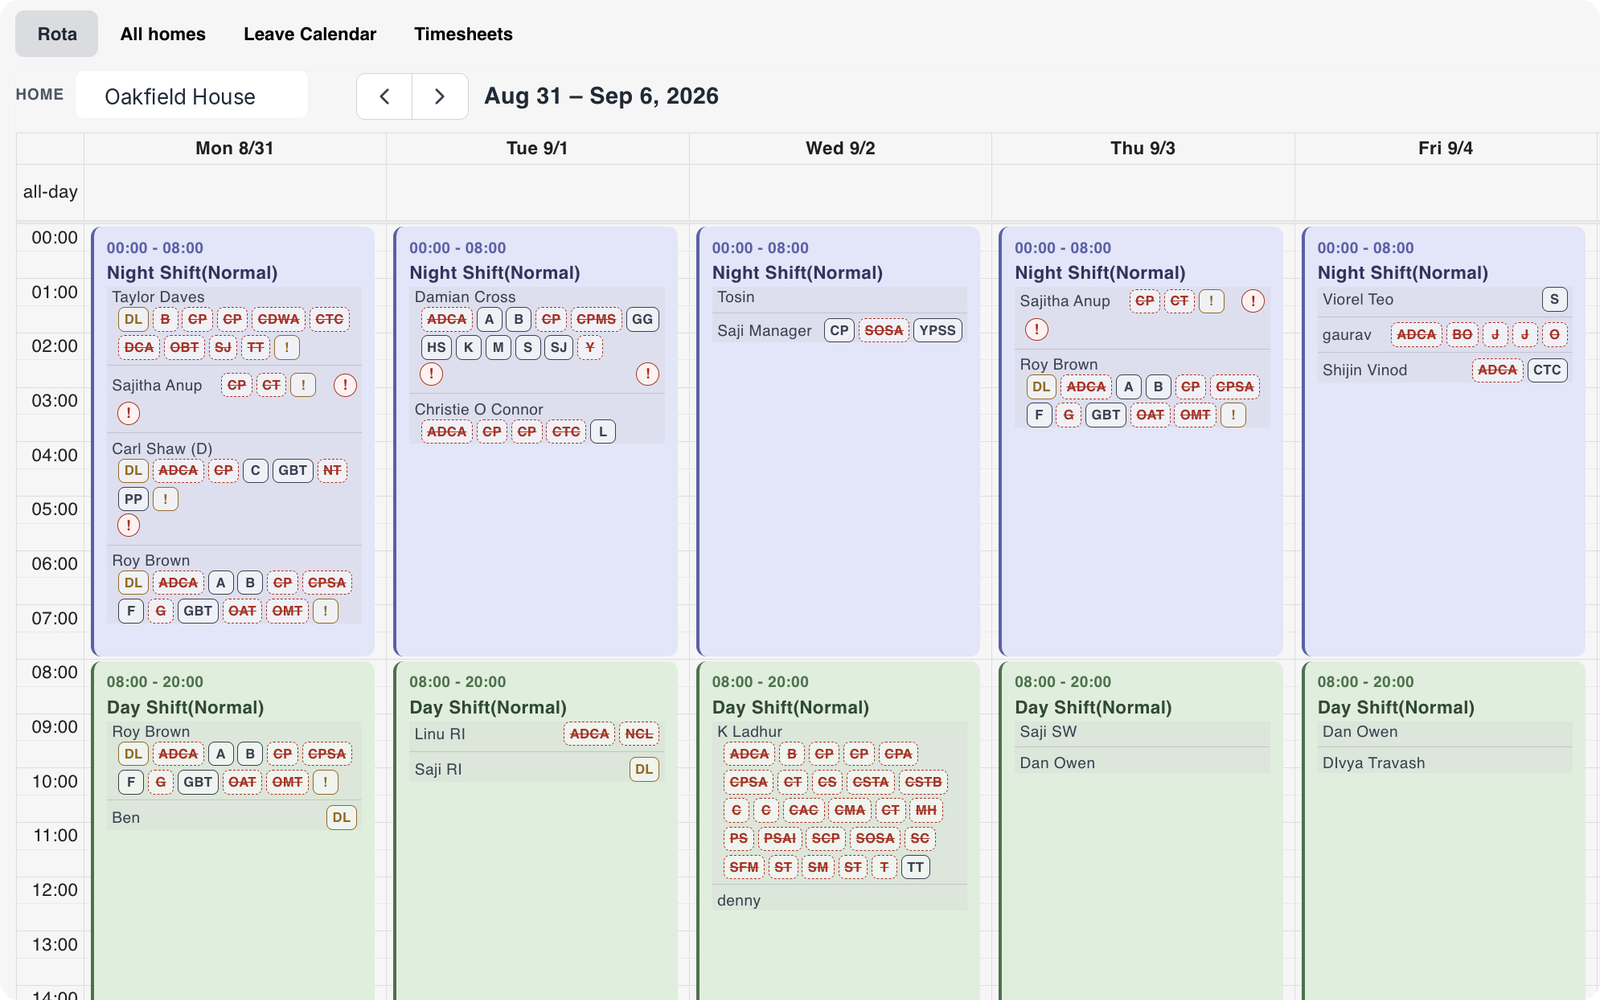The width and height of the screenshot is (1600, 1000).
Task: Click the GG tag for Damian Cross
Action: [x=643, y=319]
